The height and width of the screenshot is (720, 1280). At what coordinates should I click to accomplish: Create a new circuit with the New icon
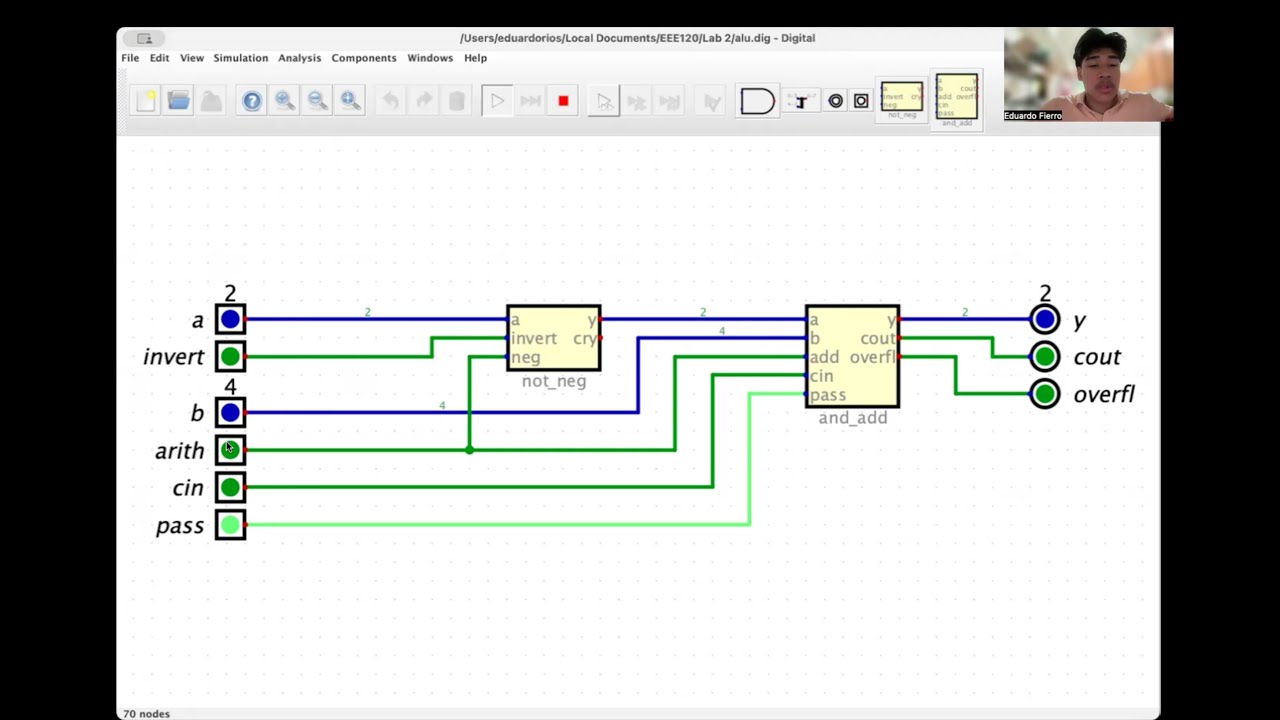pyautogui.click(x=146, y=101)
